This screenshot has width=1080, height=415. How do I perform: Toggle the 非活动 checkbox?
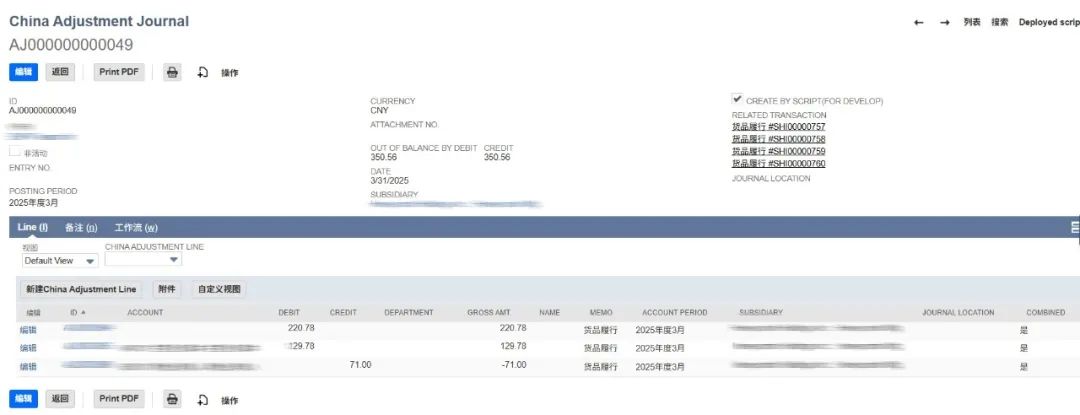click(x=14, y=151)
